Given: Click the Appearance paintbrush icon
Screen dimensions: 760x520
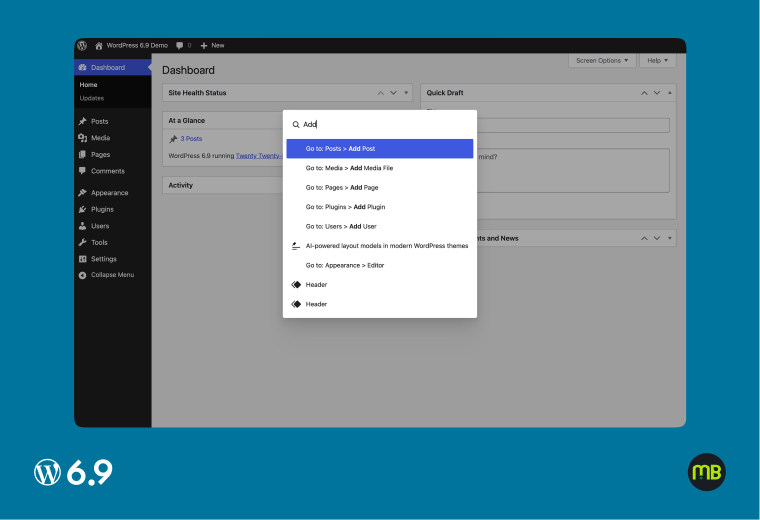Looking at the screenshot, I should pyautogui.click(x=82, y=193).
